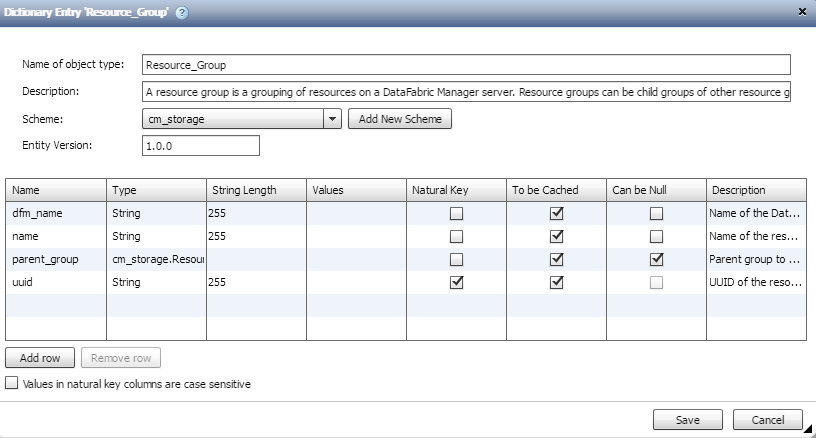Image resolution: width=816 pixels, height=438 pixels.
Task: Click the Entity Version field
Action: [x=201, y=146]
